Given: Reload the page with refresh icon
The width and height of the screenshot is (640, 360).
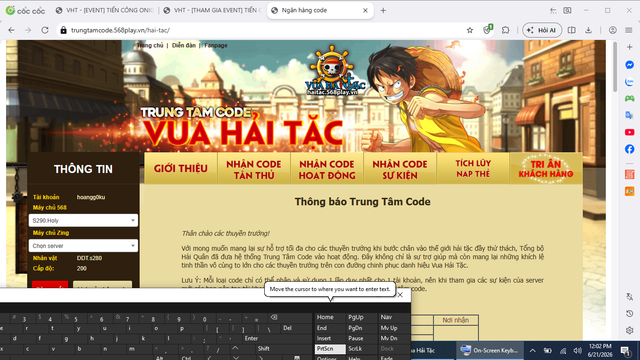Looking at the screenshot, I should pos(45,30).
